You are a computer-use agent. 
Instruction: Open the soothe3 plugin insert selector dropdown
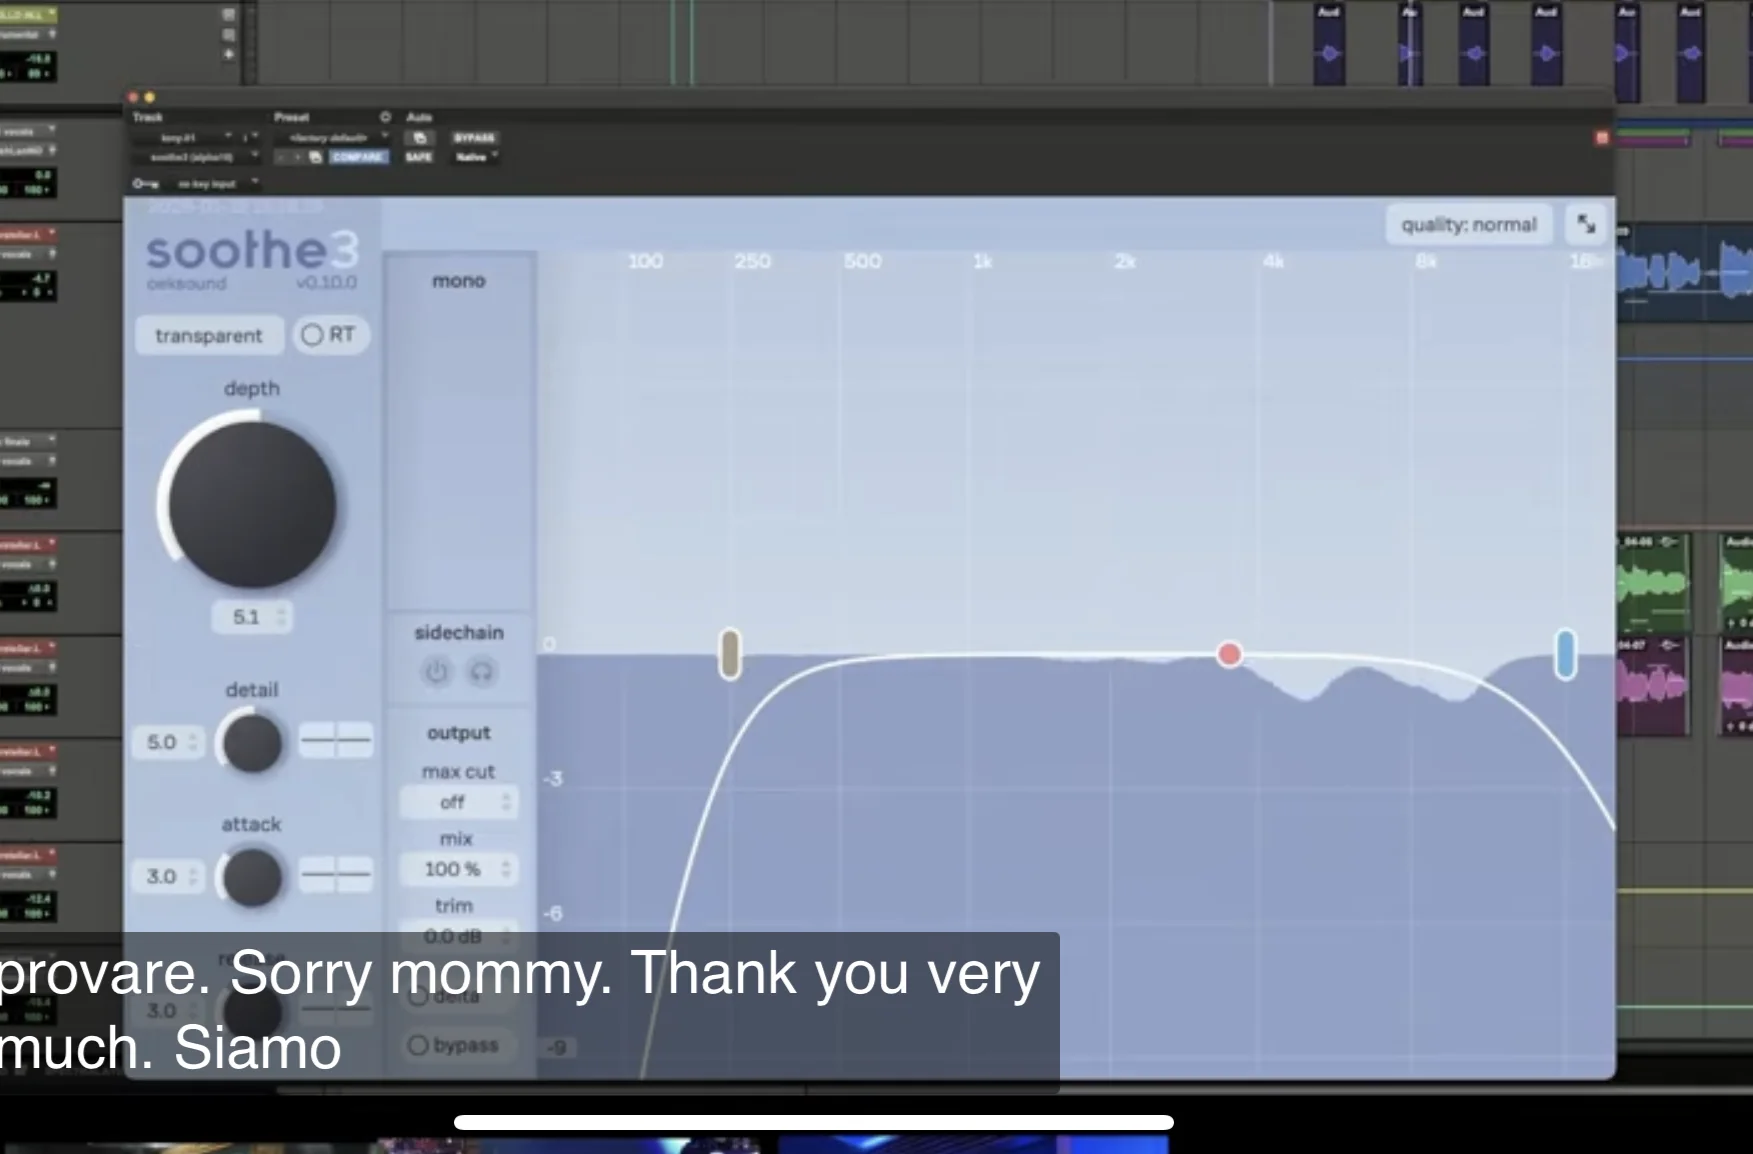pos(196,157)
